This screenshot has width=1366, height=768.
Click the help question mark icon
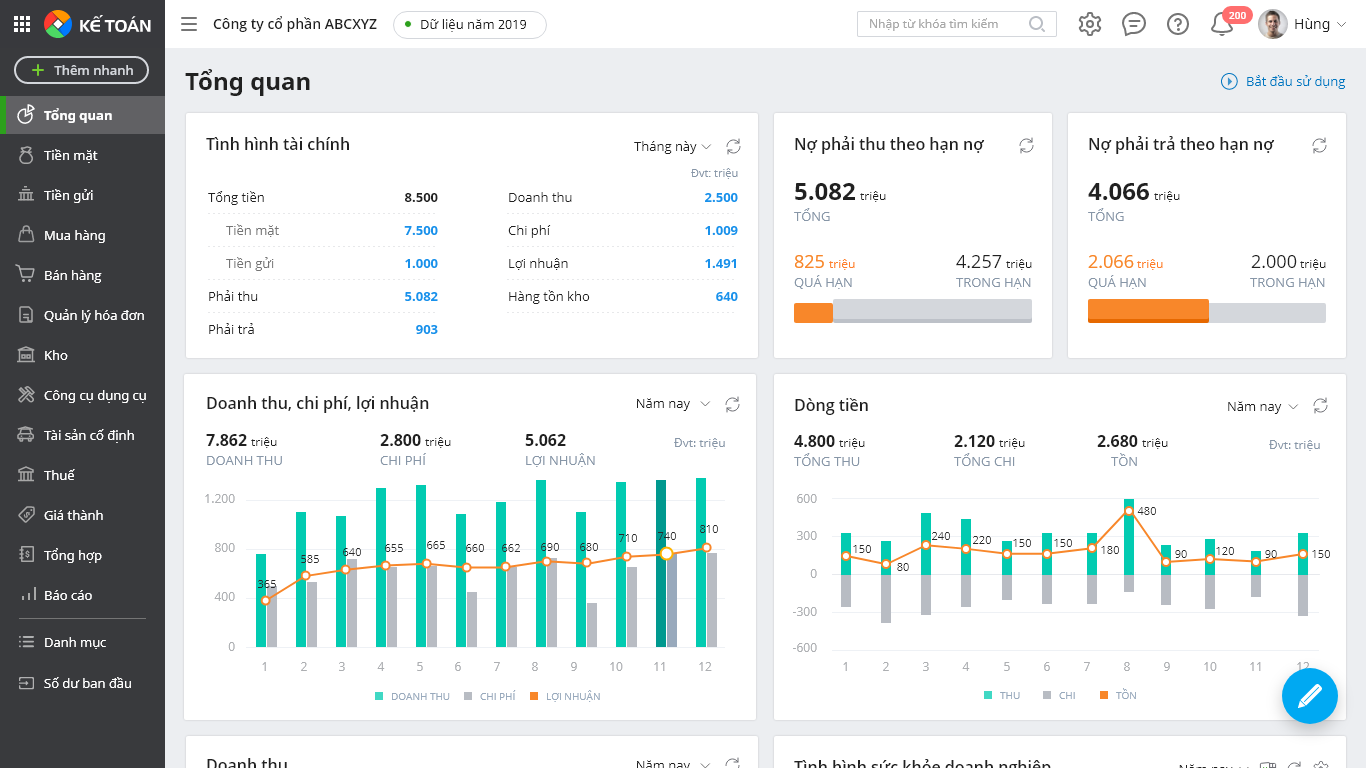[x=1178, y=24]
